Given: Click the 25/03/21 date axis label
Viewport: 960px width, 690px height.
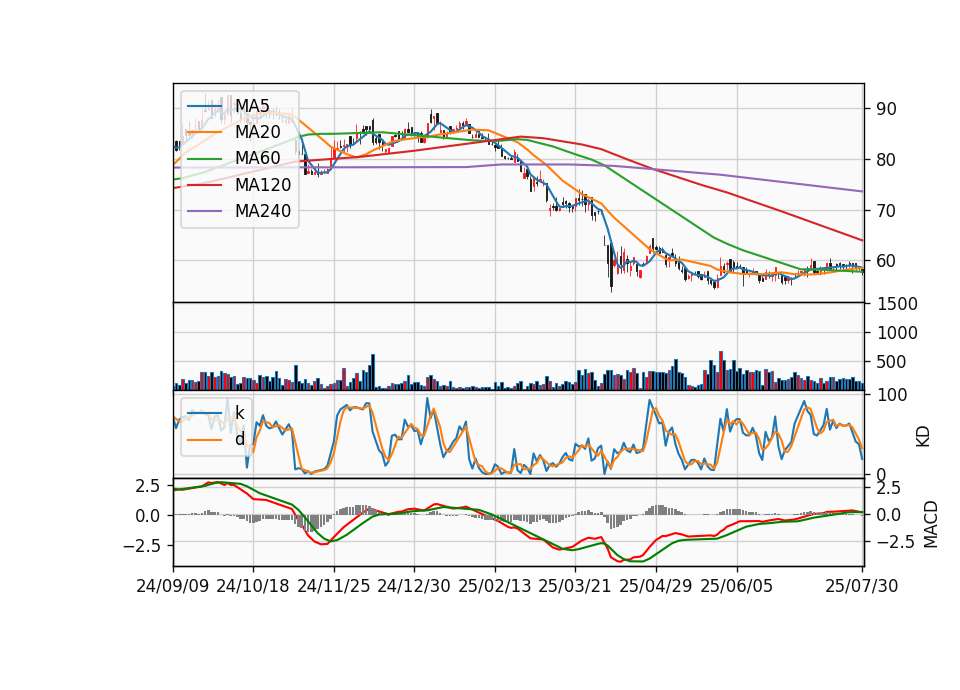Looking at the screenshot, I should (575, 586).
